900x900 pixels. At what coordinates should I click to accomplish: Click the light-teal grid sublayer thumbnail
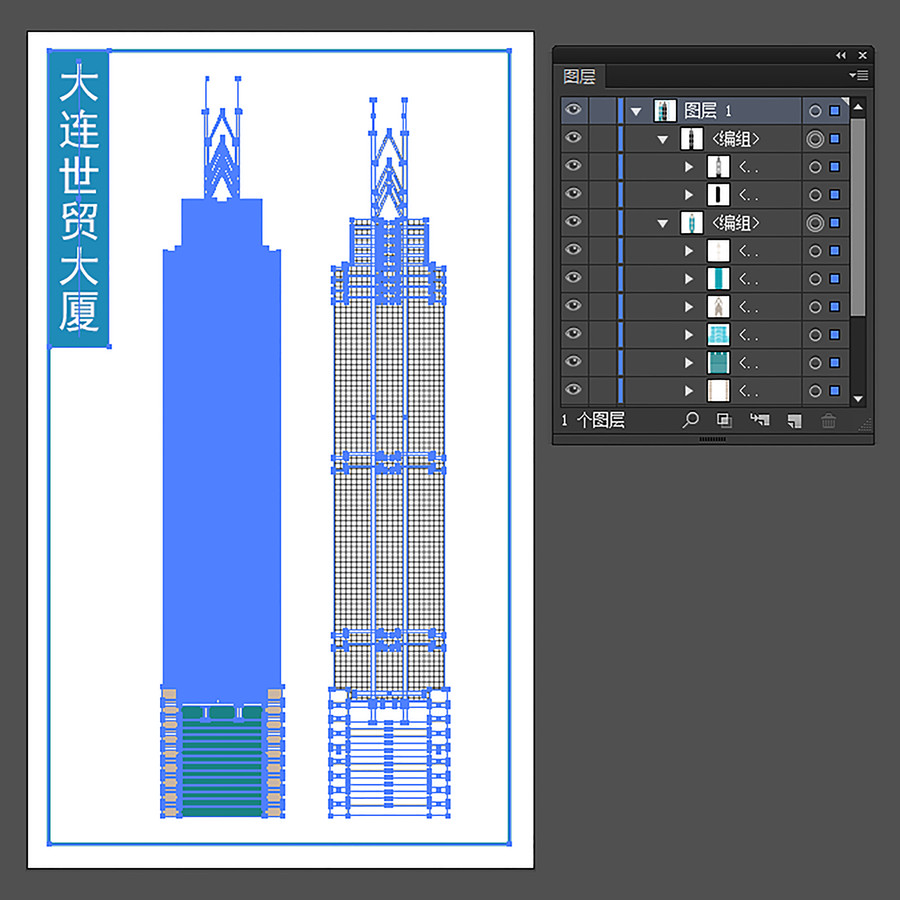pyautogui.click(x=718, y=335)
